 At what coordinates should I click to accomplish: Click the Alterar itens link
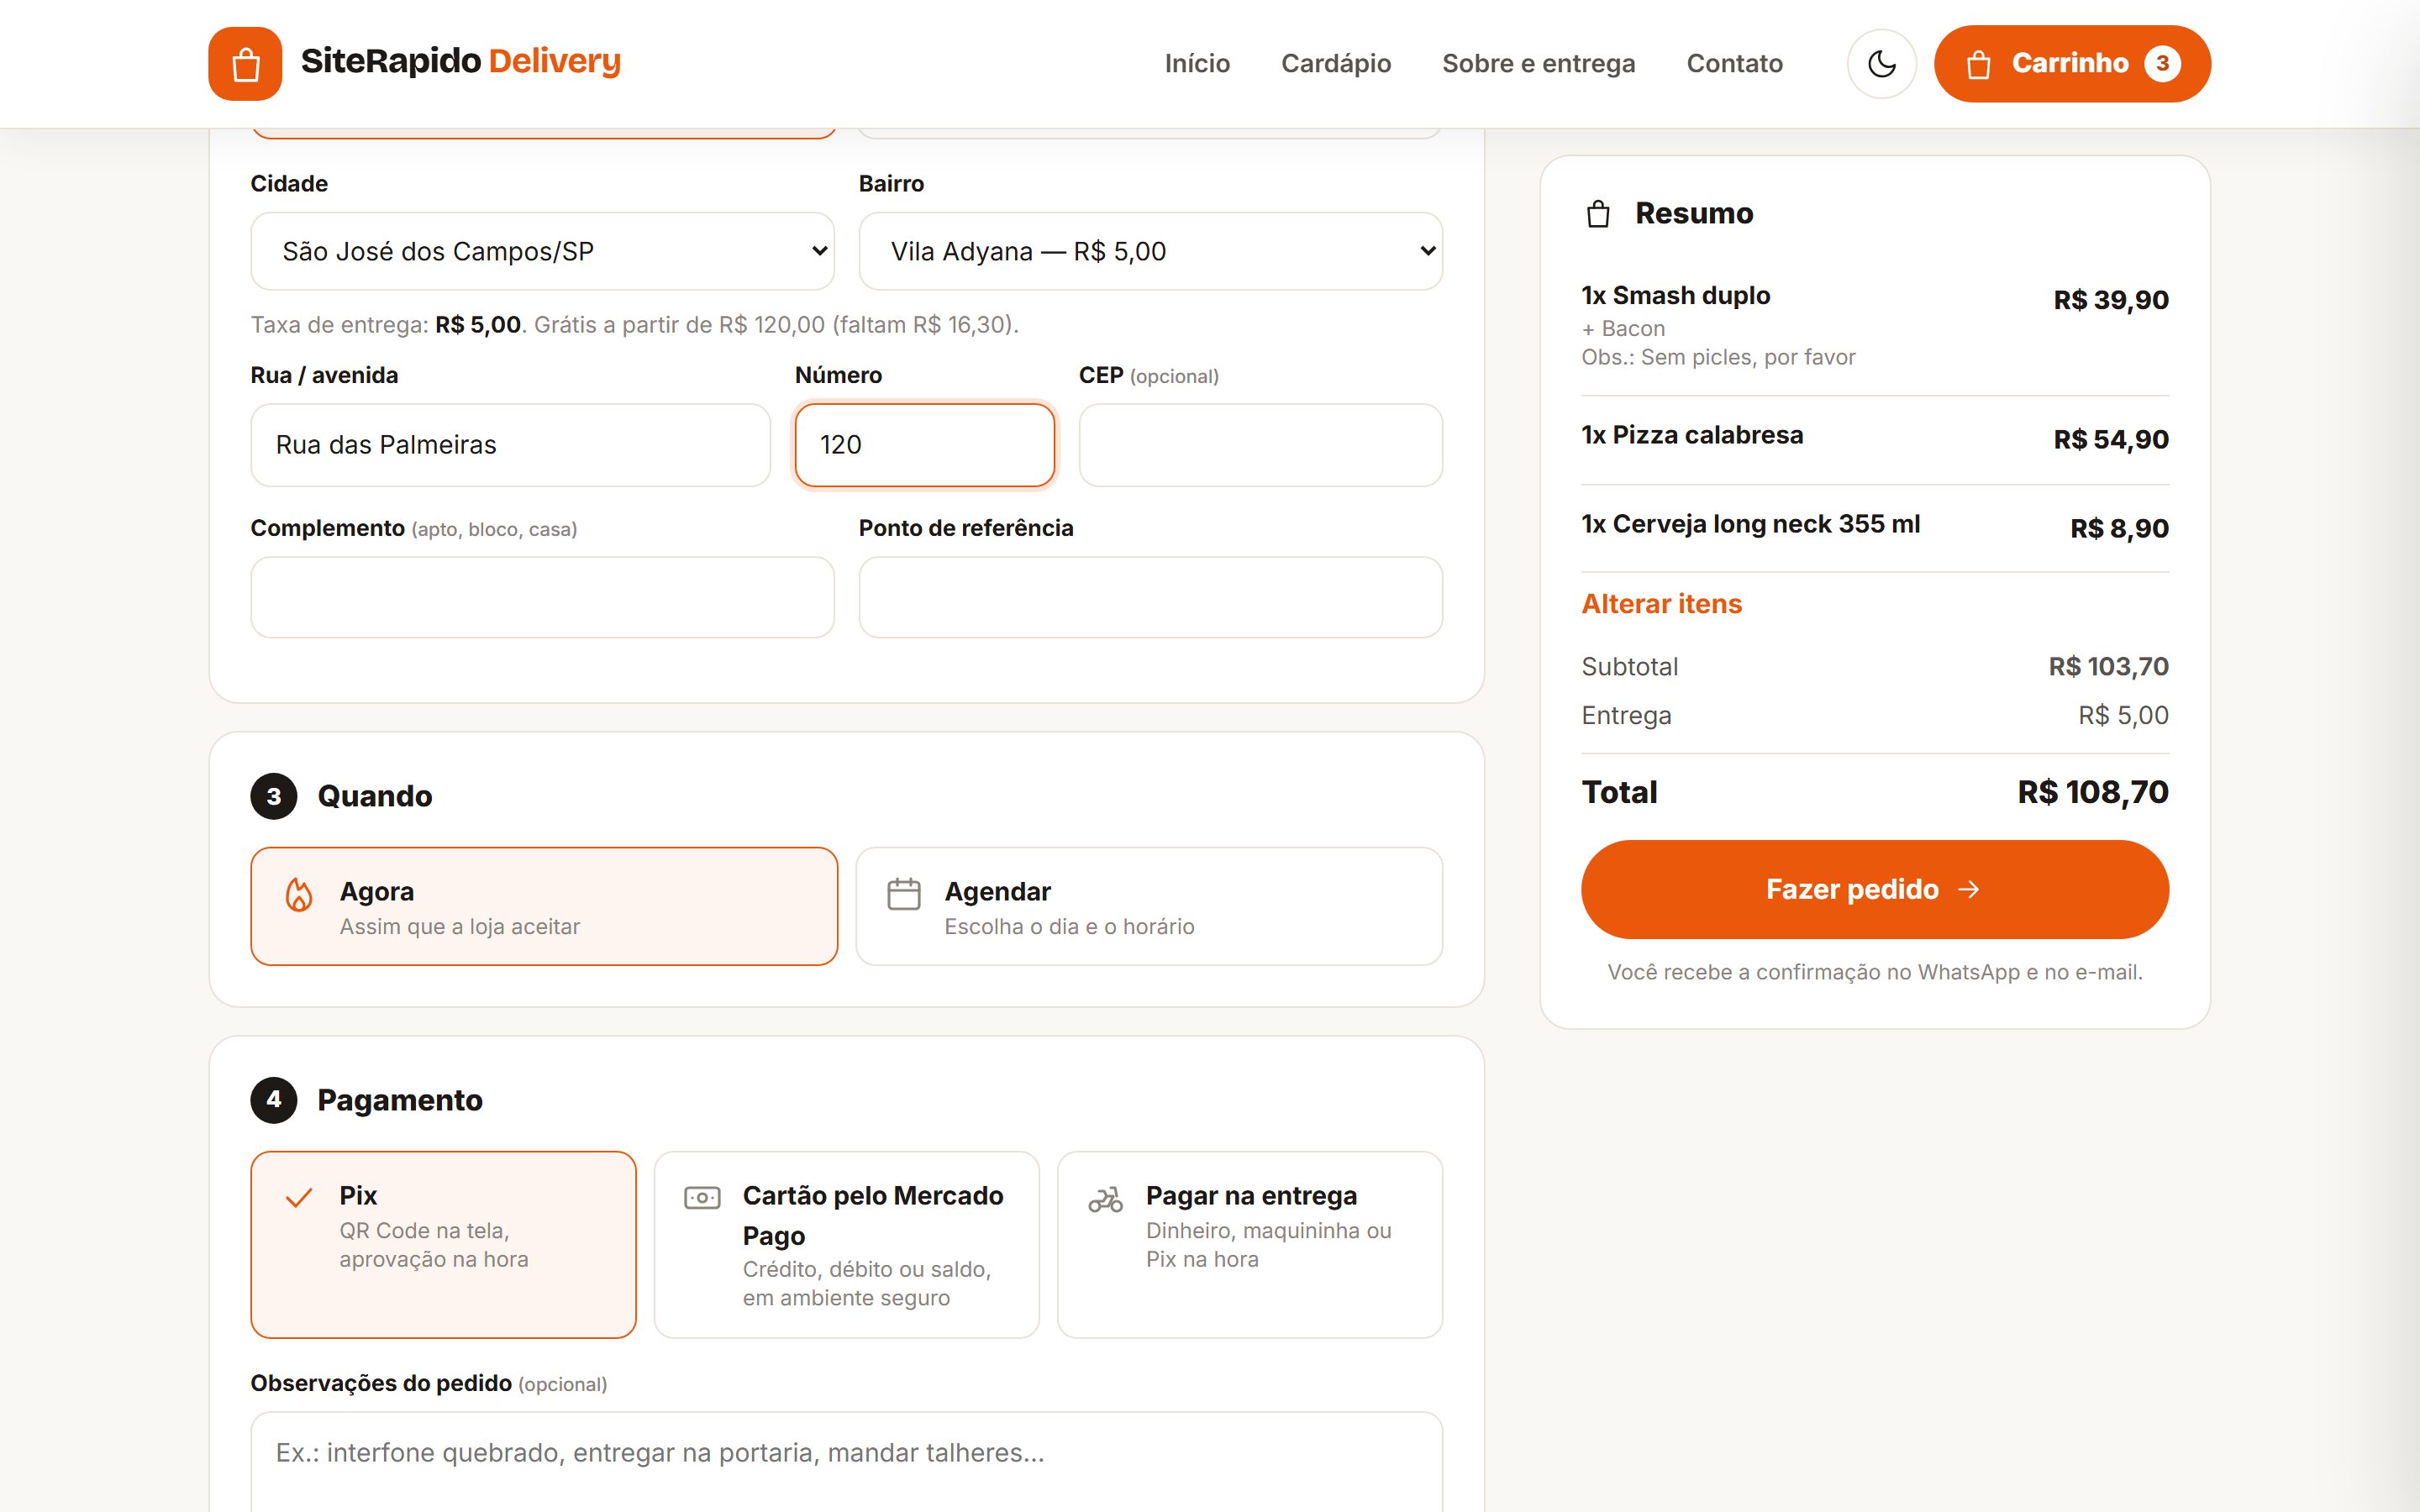(1661, 604)
